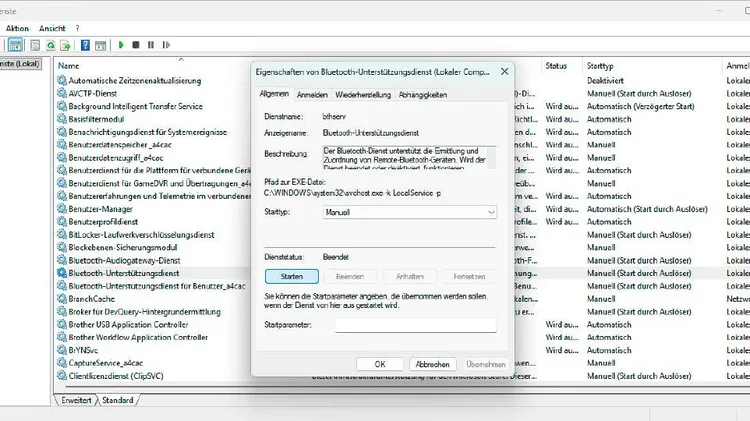Click the green Start Service toolbar icon

pyautogui.click(x=121, y=45)
